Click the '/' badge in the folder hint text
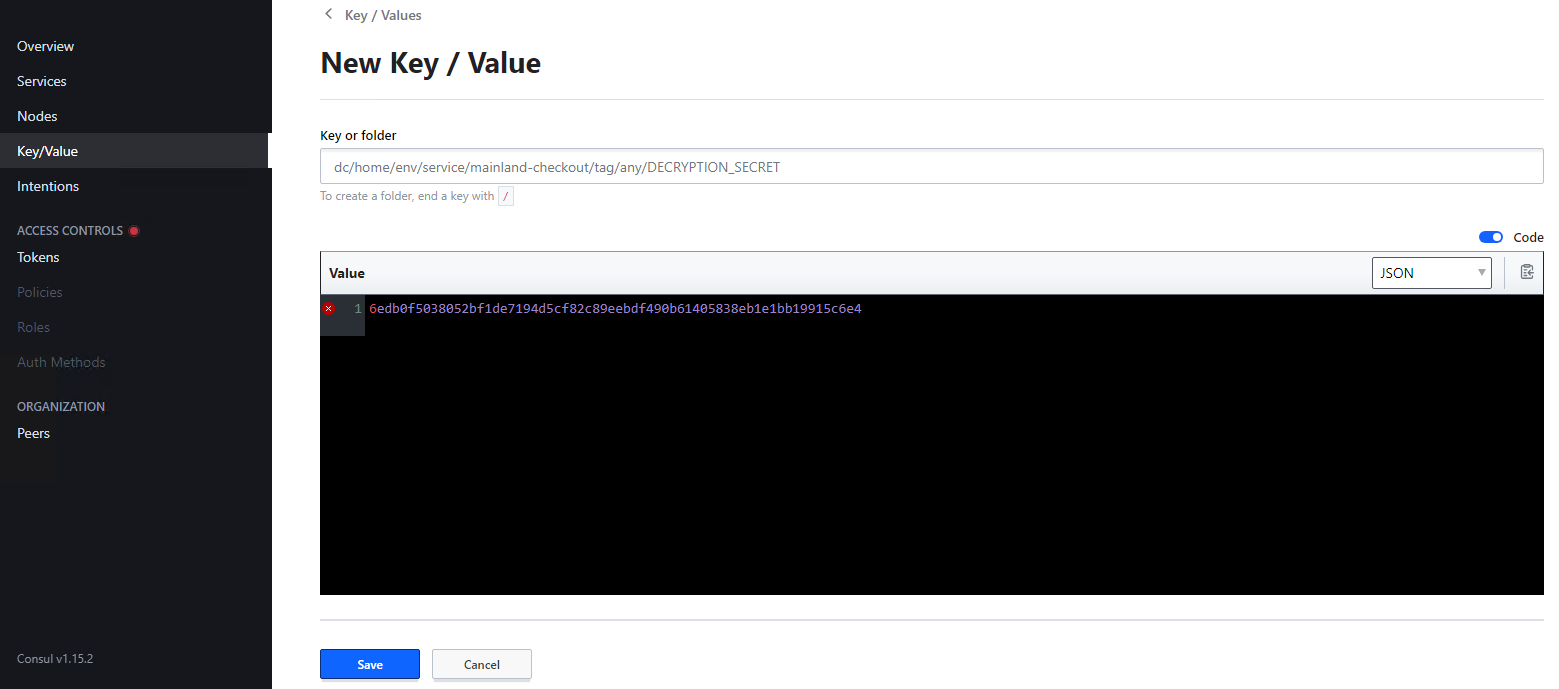This screenshot has height=689, width=1559. pyautogui.click(x=506, y=196)
